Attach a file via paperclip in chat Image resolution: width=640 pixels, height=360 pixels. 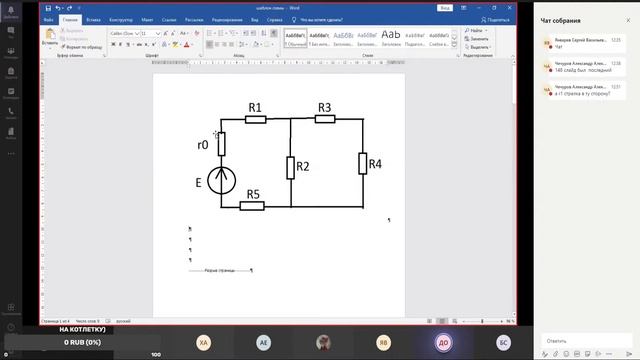[x=556, y=354]
